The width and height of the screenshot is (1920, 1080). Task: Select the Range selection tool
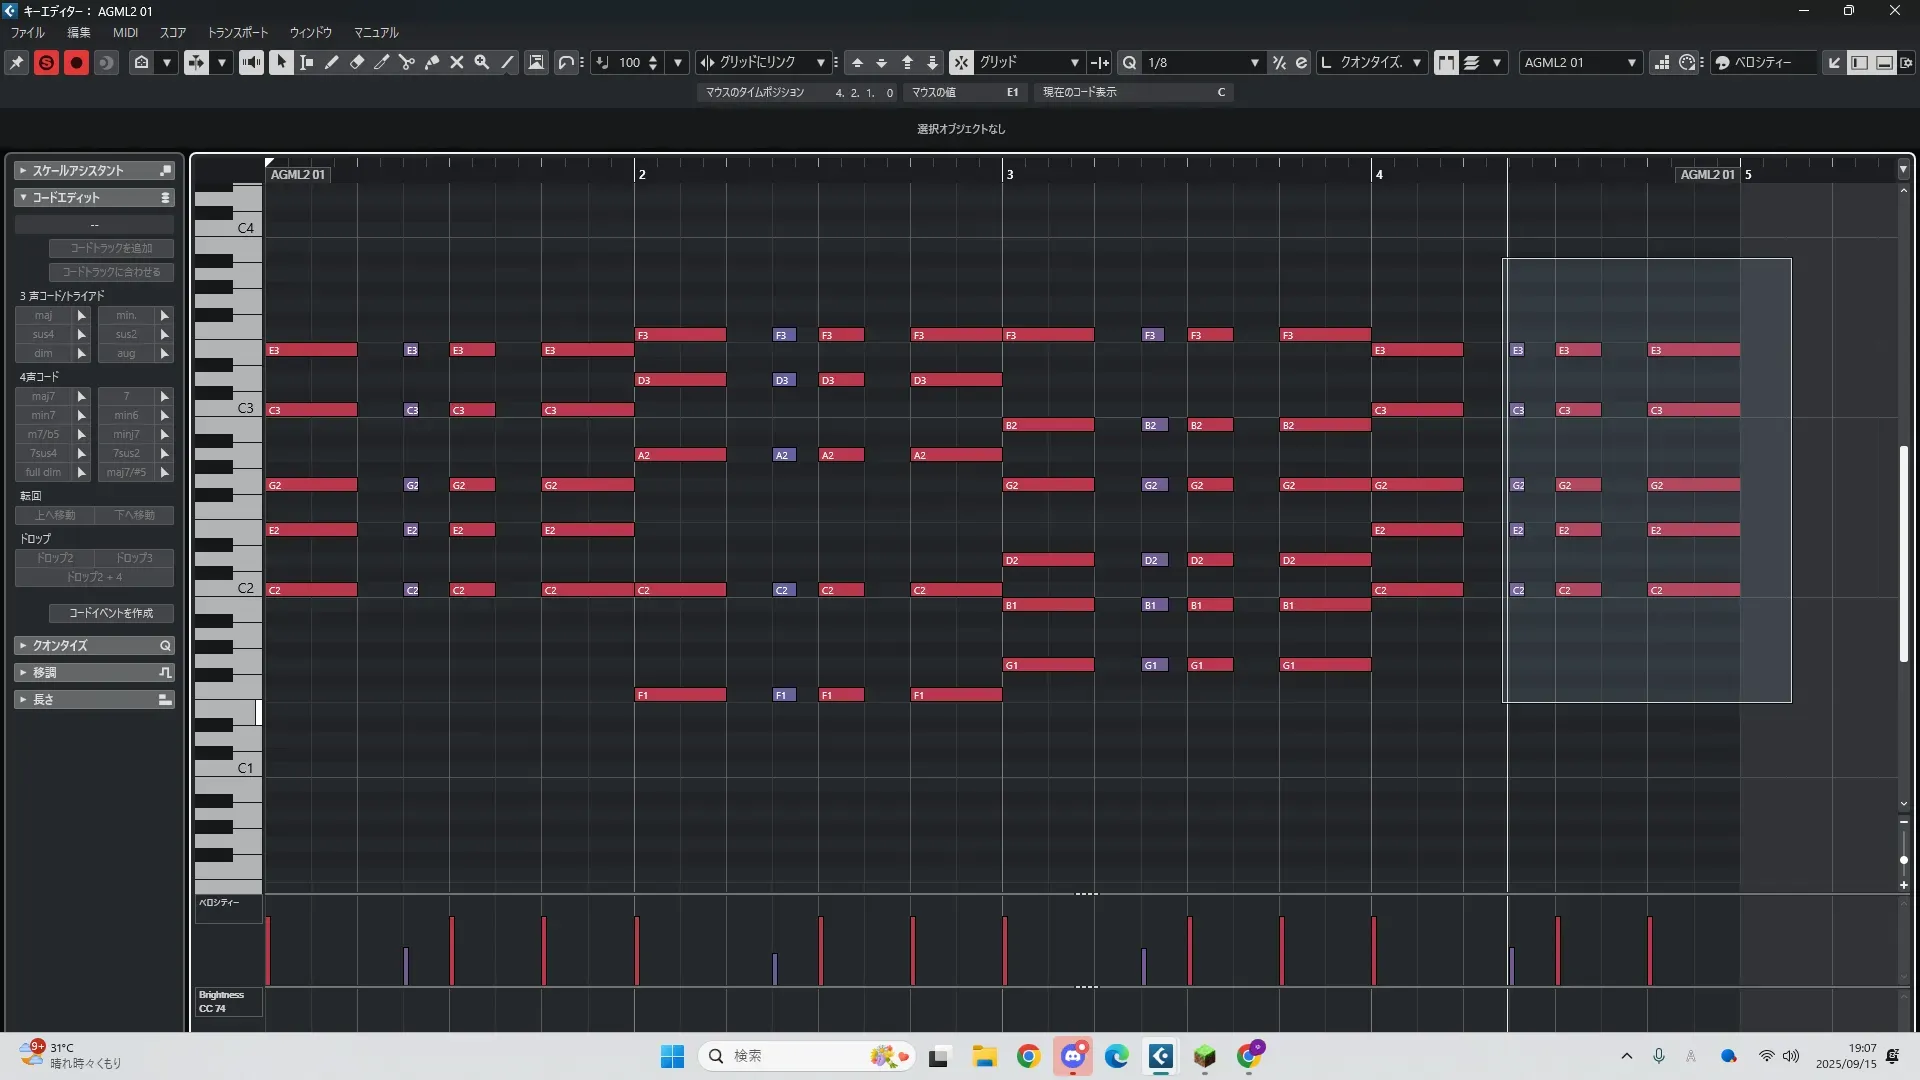pyautogui.click(x=307, y=62)
